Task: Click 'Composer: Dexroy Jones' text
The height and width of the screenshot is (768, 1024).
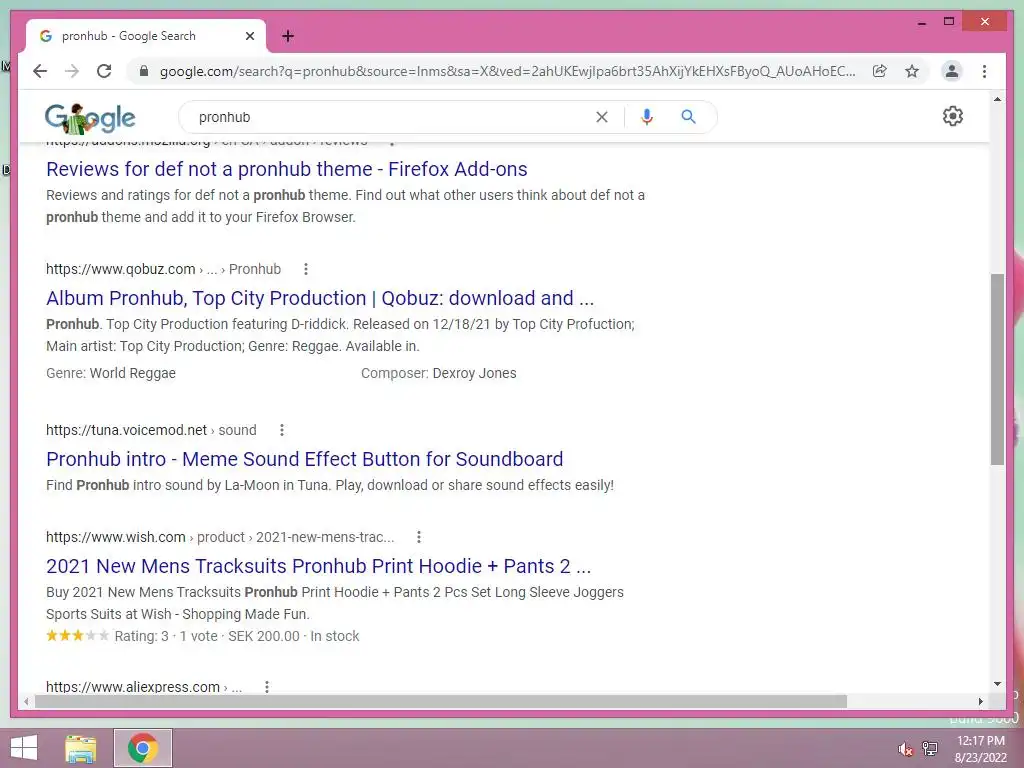Action: (x=439, y=374)
